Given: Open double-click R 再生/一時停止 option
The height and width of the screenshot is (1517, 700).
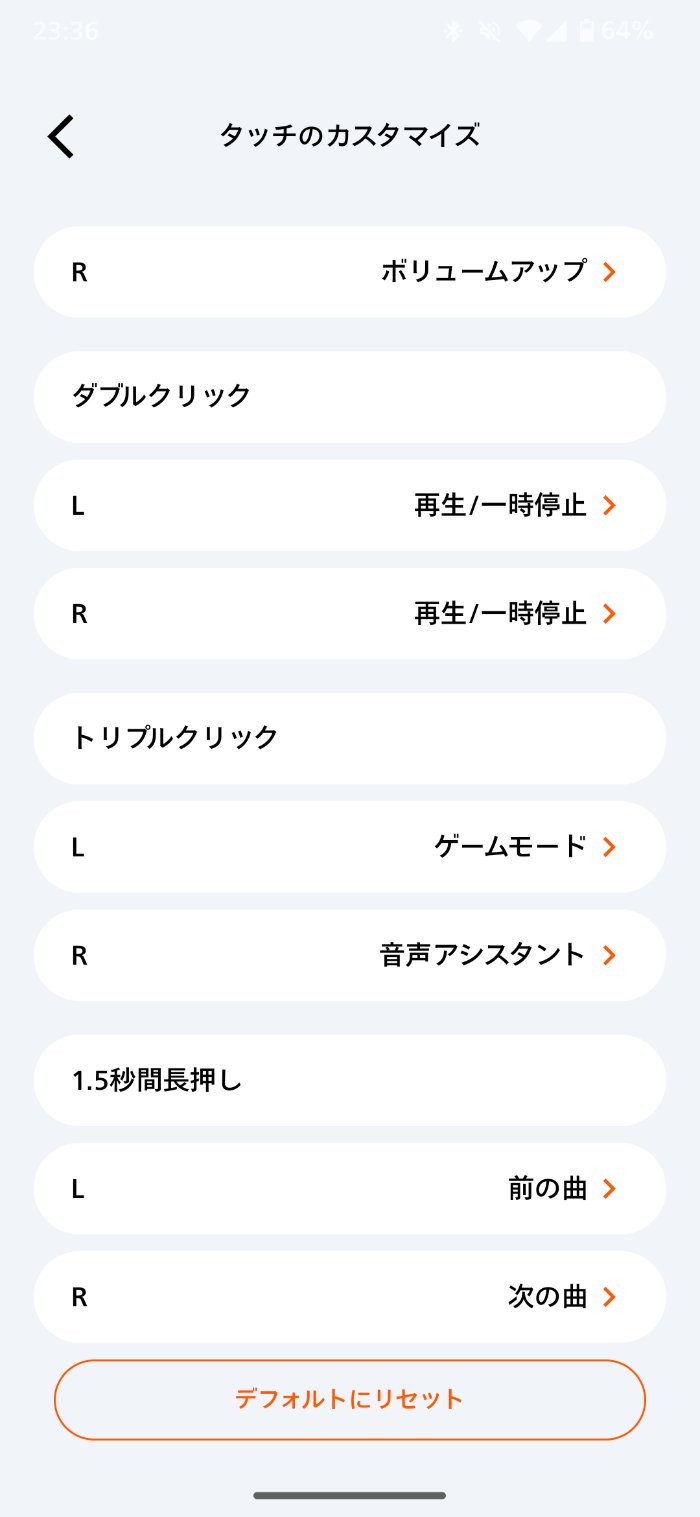Looking at the screenshot, I should (350, 614).
